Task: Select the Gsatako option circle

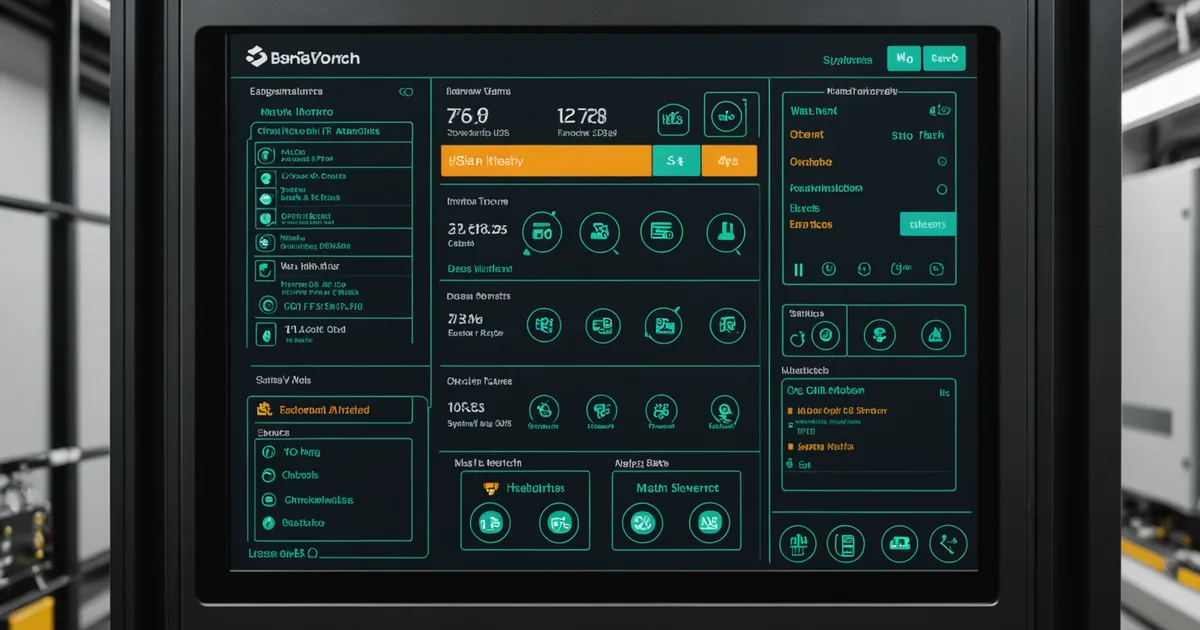Action: (268, 523)
